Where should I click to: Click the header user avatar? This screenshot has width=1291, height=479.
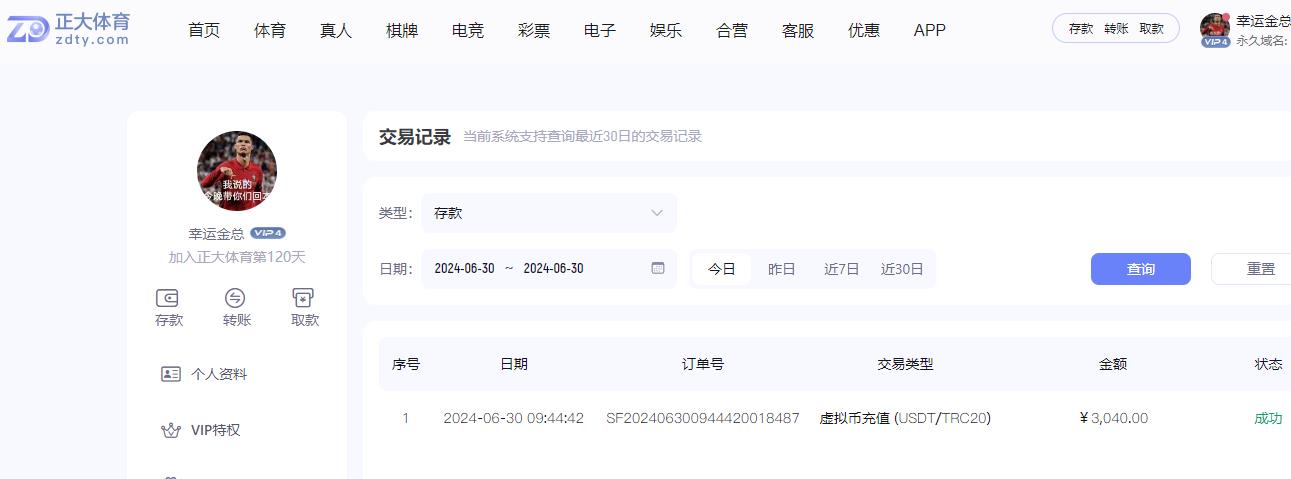click(x=1215, y=27)
